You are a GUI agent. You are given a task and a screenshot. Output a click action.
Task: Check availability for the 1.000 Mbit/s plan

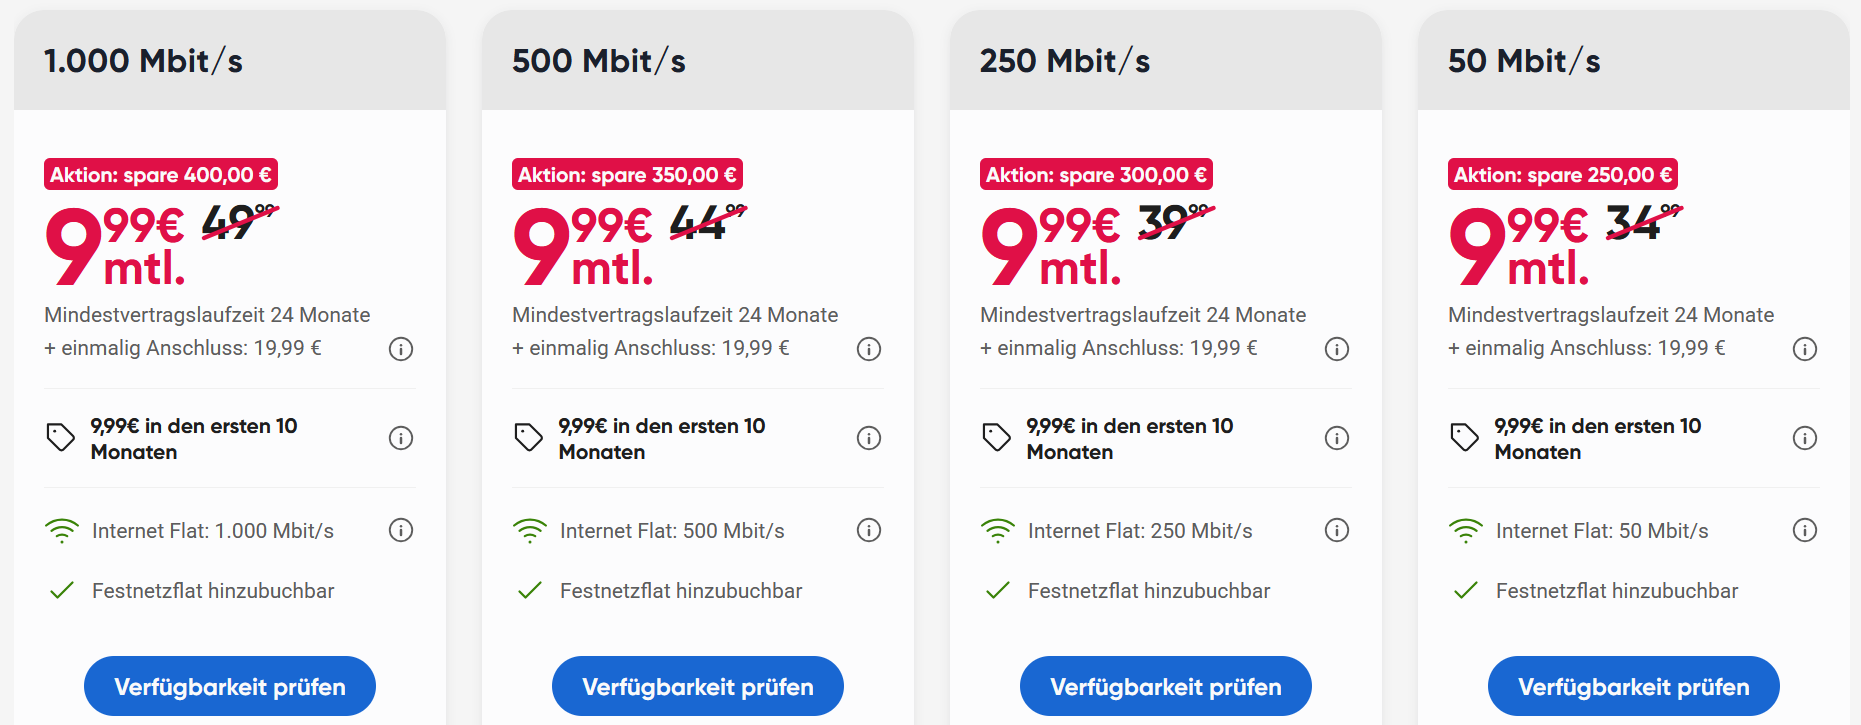click(230, 687)
